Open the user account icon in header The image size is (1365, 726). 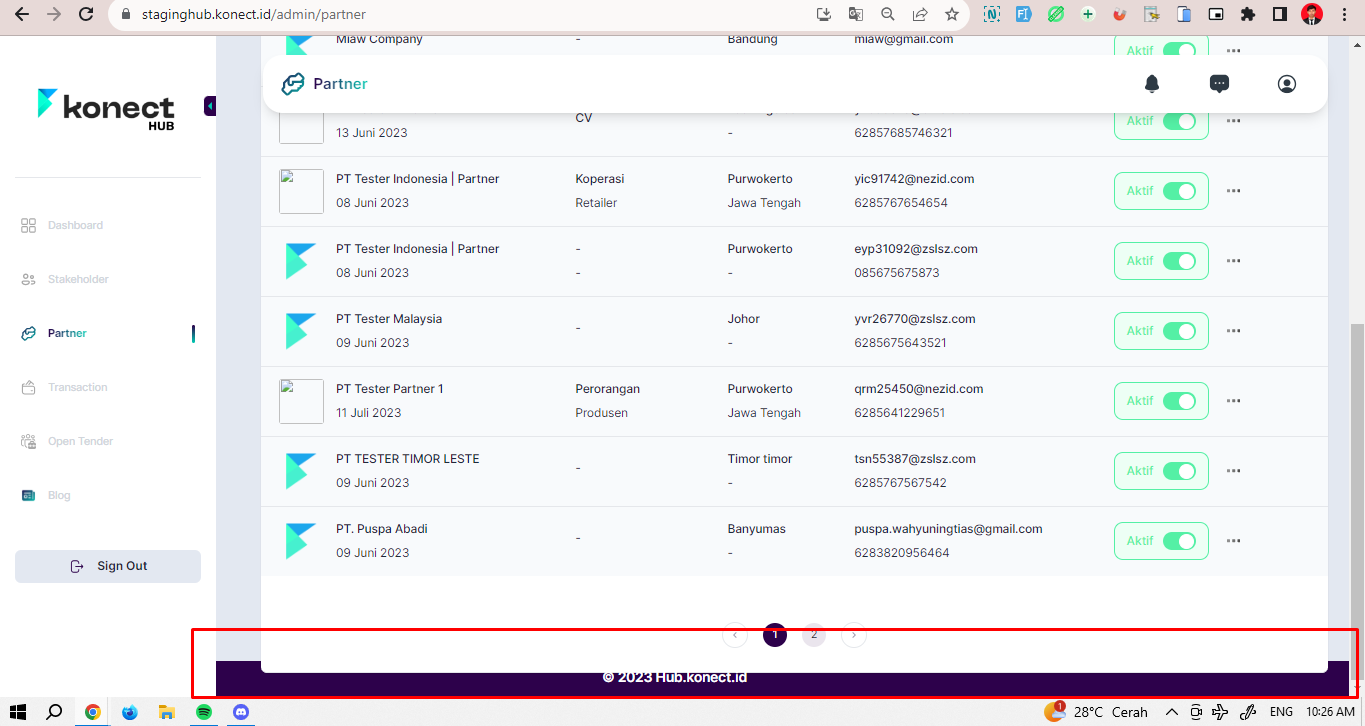[x=1287, y=84]
